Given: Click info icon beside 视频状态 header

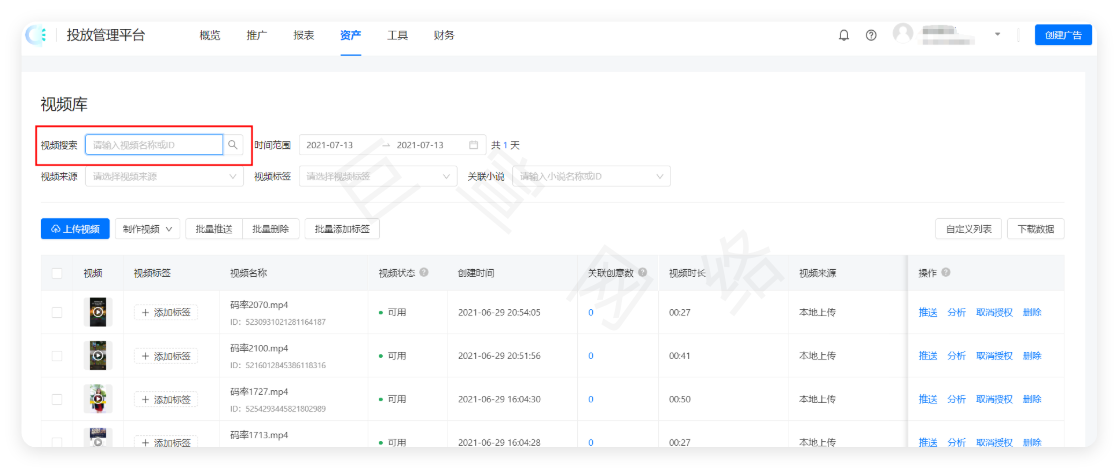Looking at the screenshot, I should tap(424, 273).
